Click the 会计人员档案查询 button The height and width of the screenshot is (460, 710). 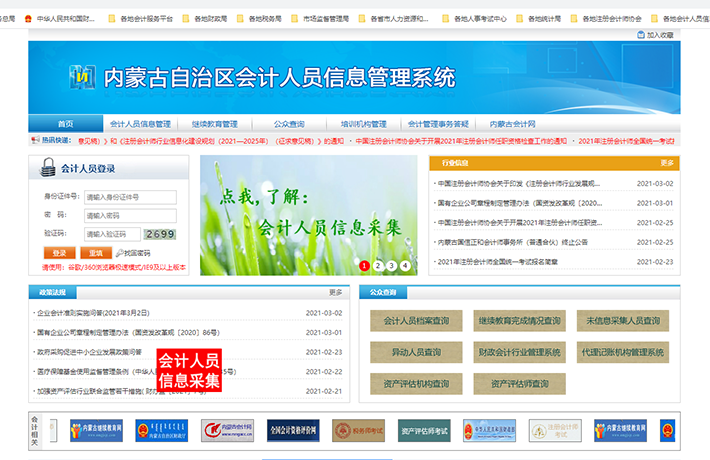[x=416, y=321]
